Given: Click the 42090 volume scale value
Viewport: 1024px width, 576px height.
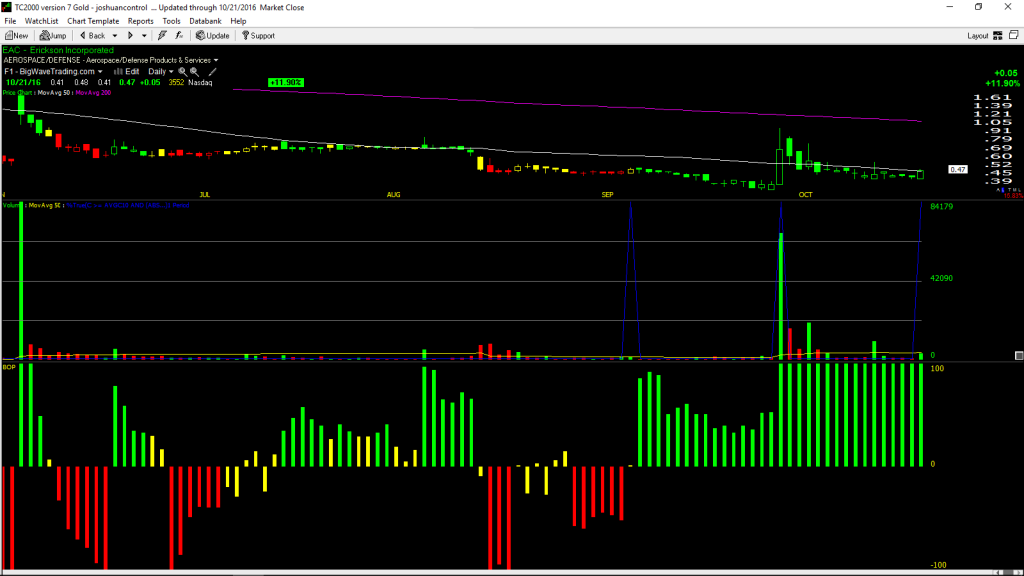Looking at the screenshot, I should [x=942, y=278].
